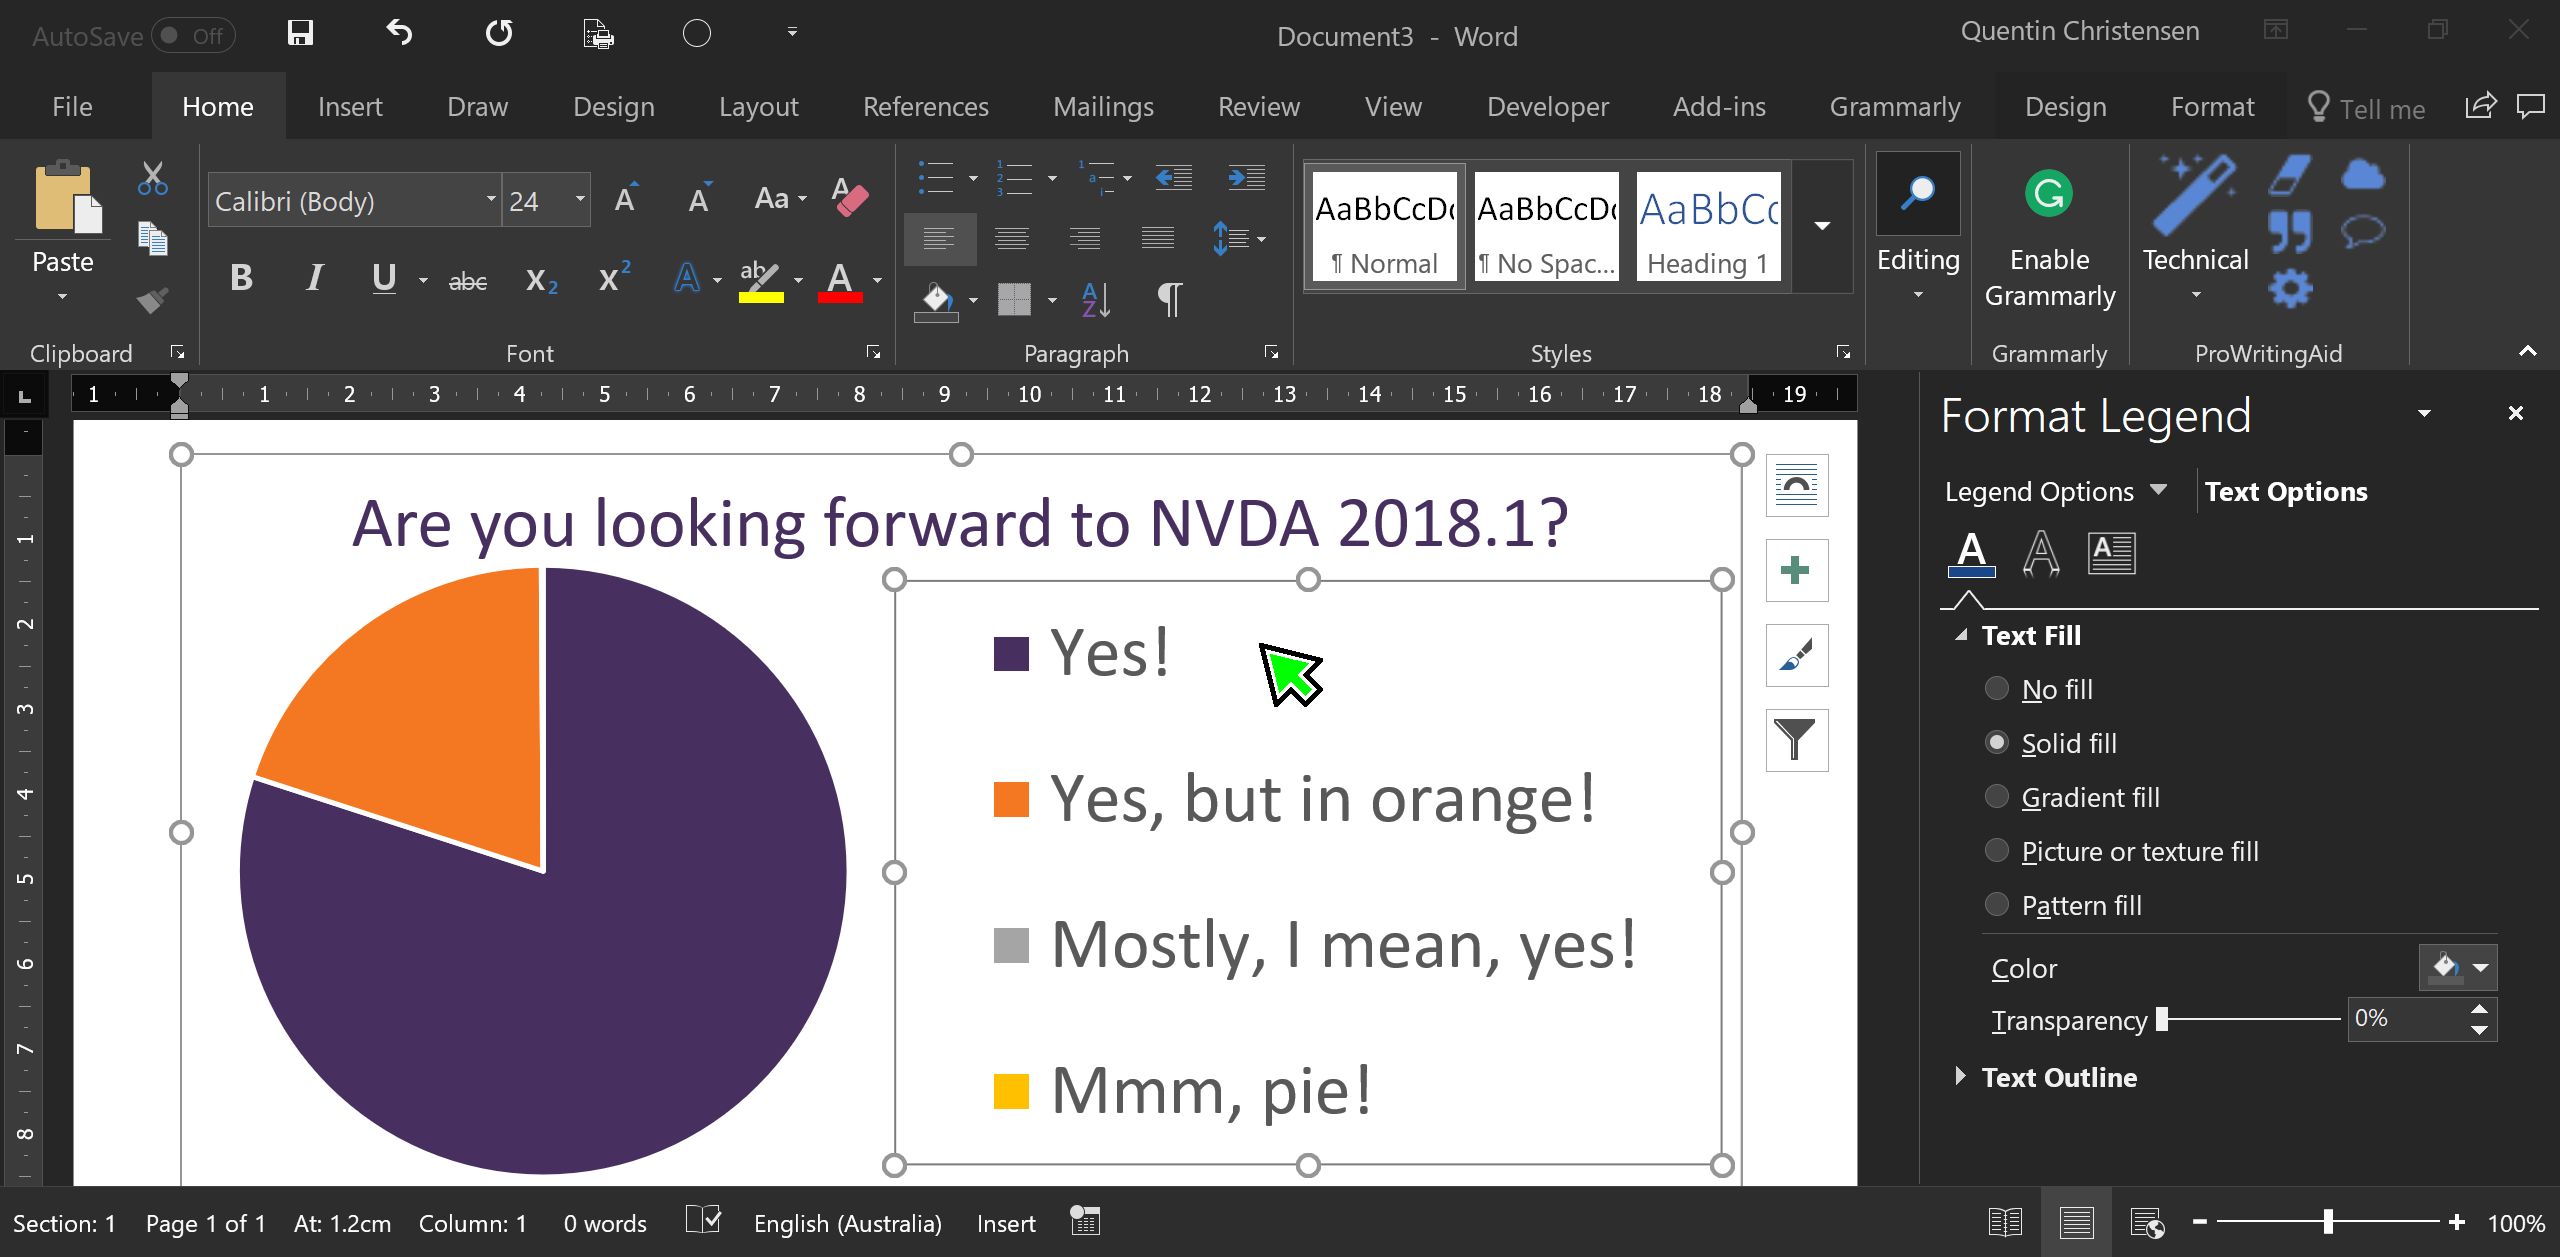This screenshot has width=2560, height=1257.
Task: Expand the Text Outline section
Action: coord(1960,1077)
